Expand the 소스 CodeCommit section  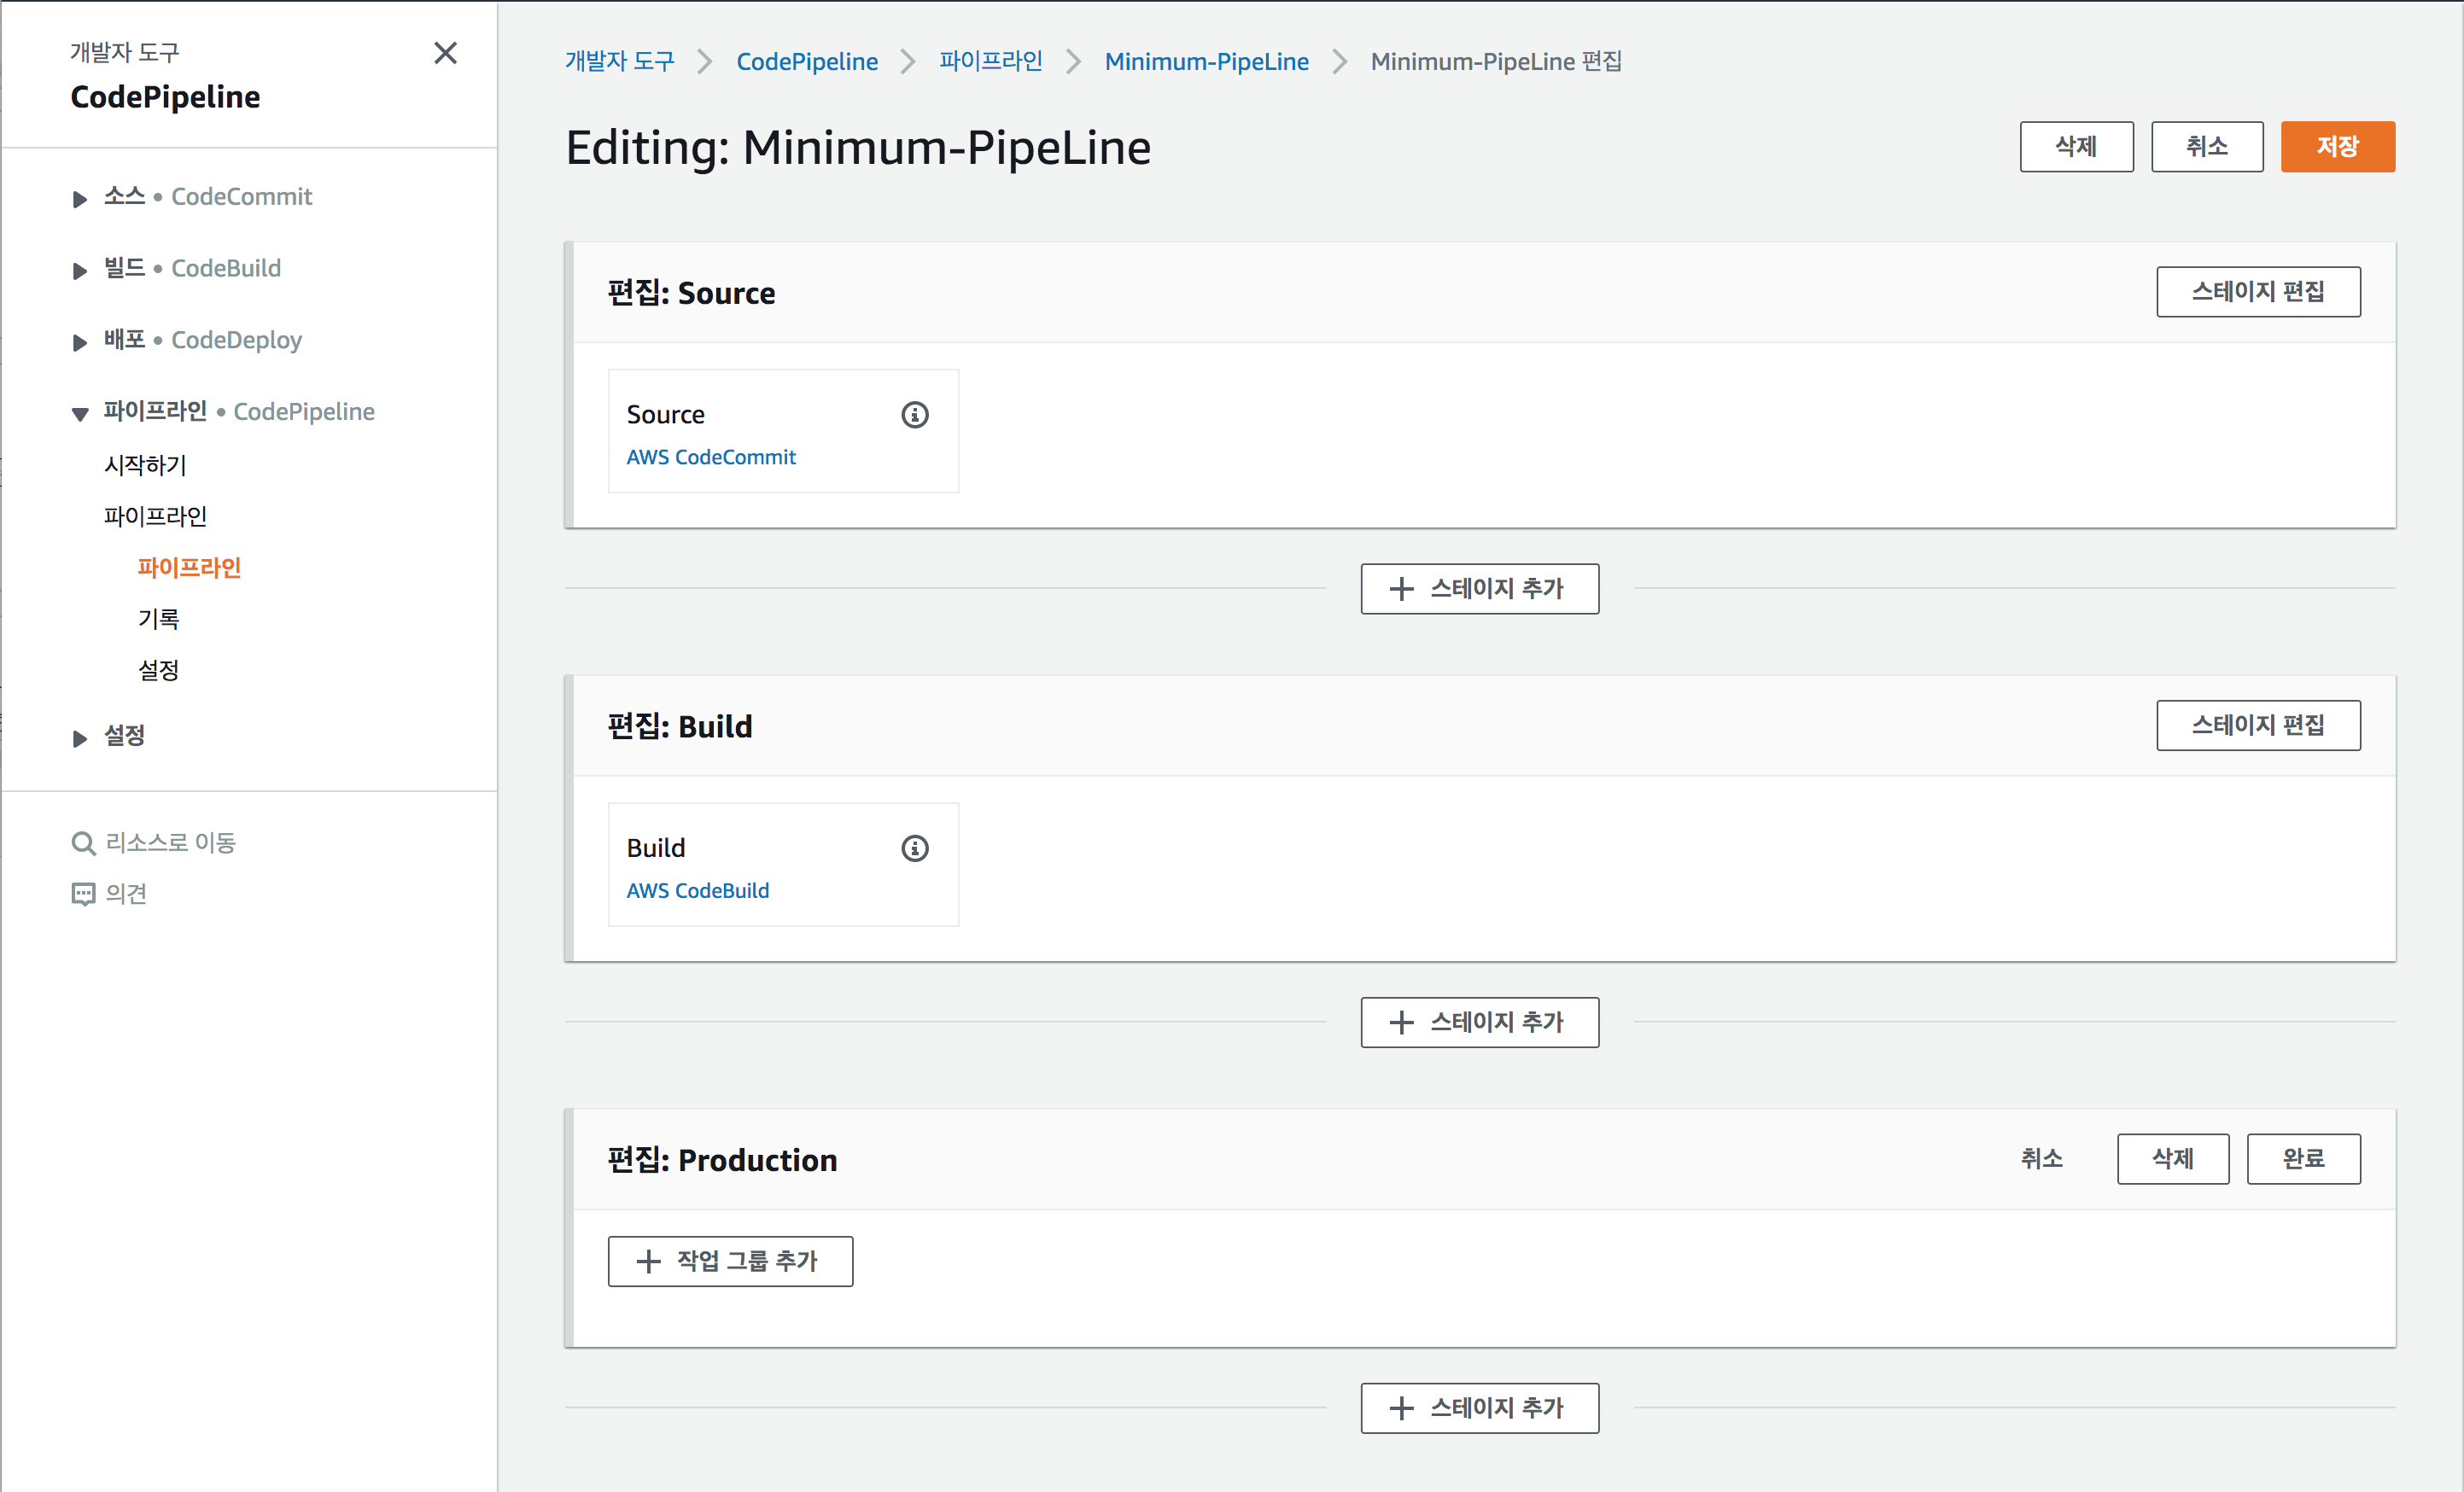click(x=80, y=199)
